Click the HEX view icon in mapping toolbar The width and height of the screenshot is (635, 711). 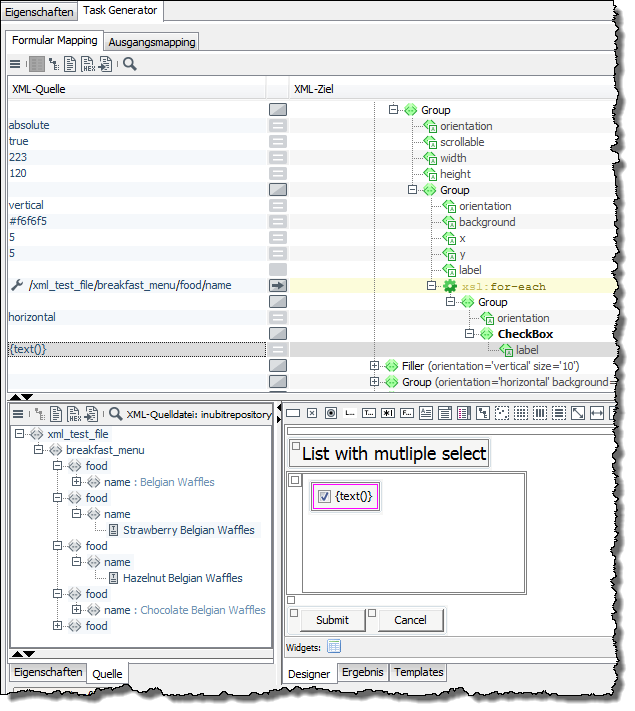(x=88, y=64)
